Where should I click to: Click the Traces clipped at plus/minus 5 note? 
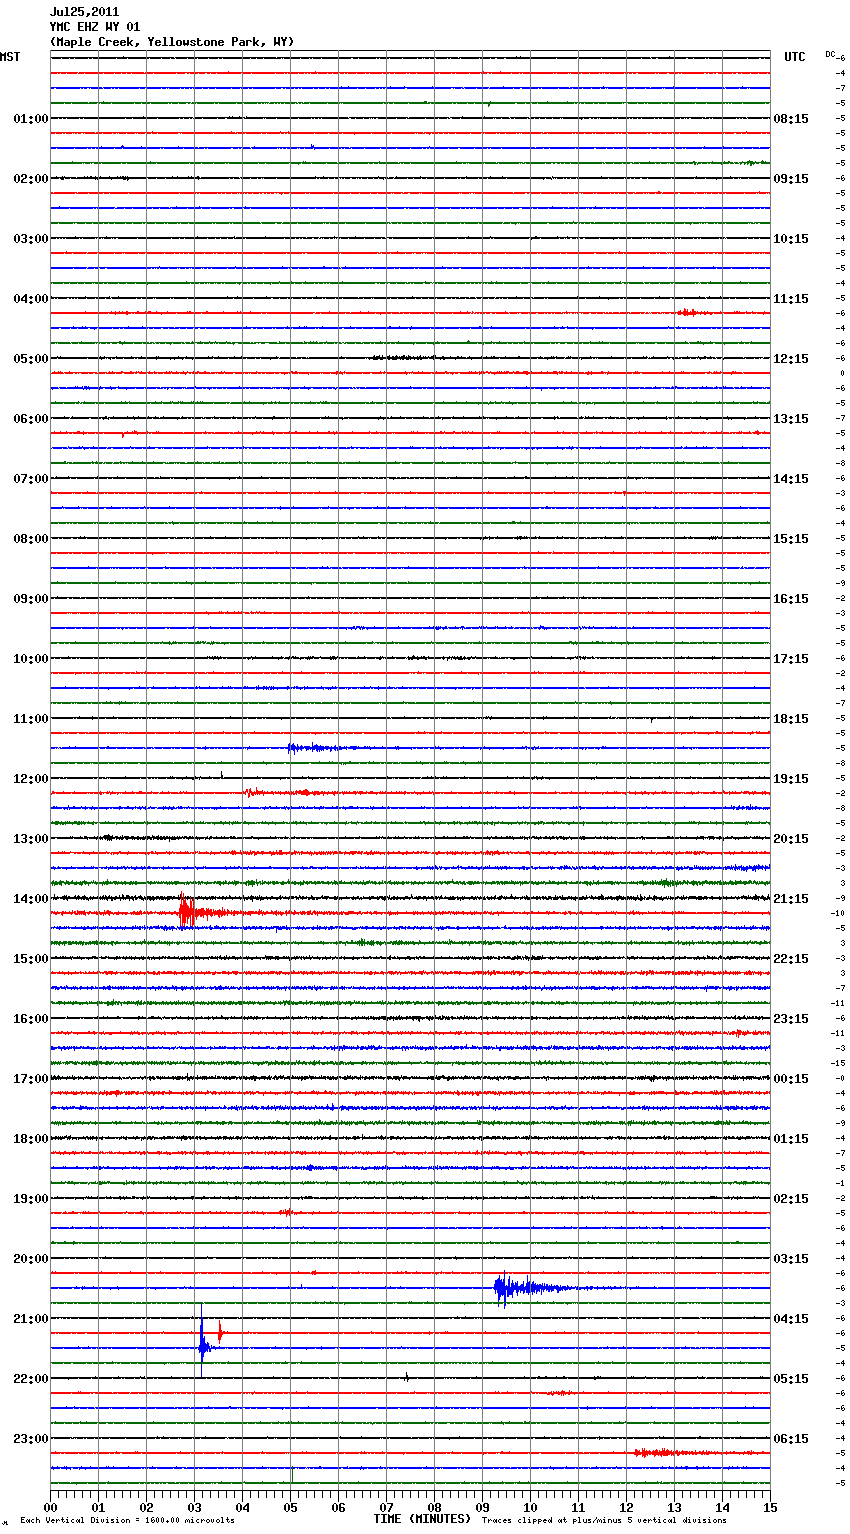pos(604,1521)
